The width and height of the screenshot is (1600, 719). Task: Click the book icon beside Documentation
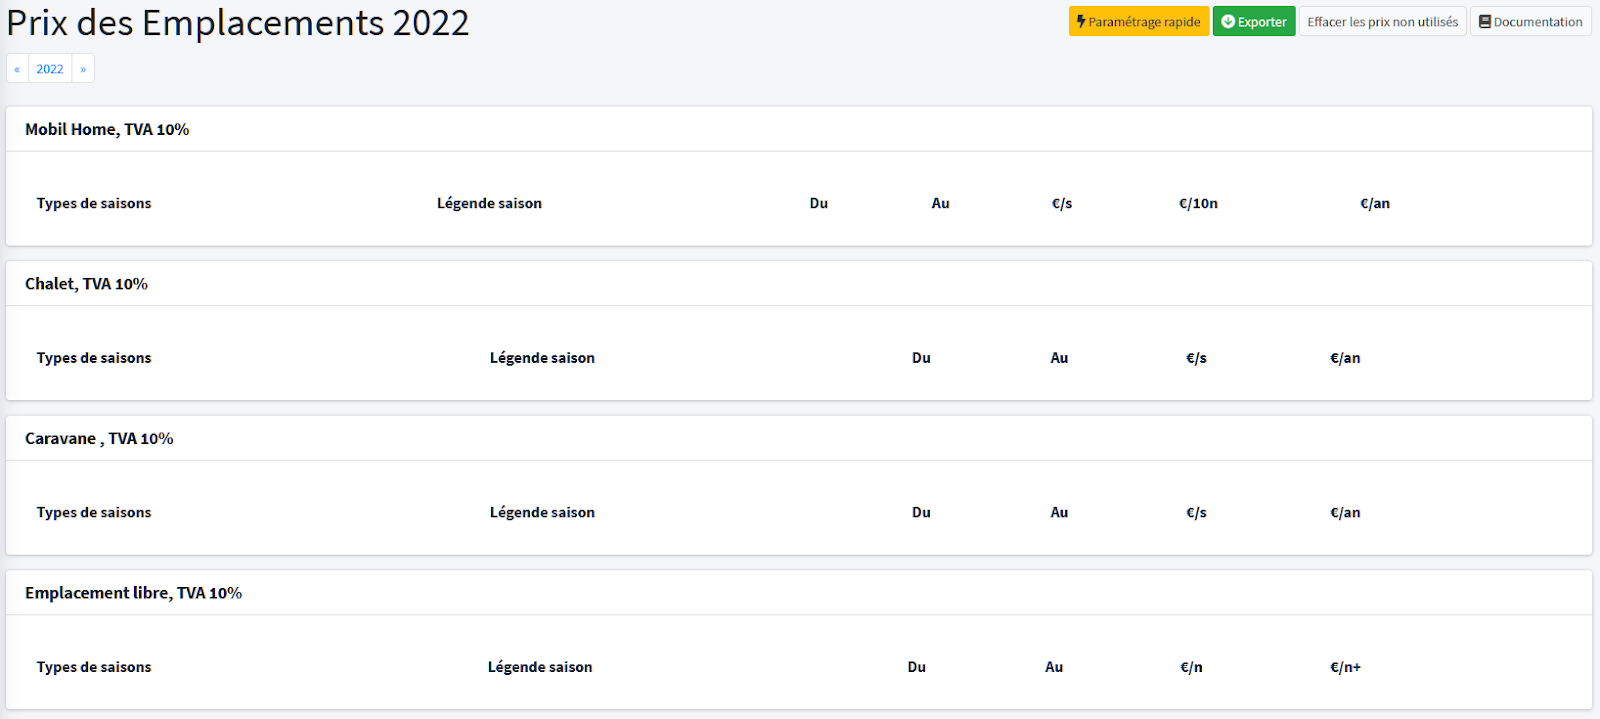point(1485,22)
